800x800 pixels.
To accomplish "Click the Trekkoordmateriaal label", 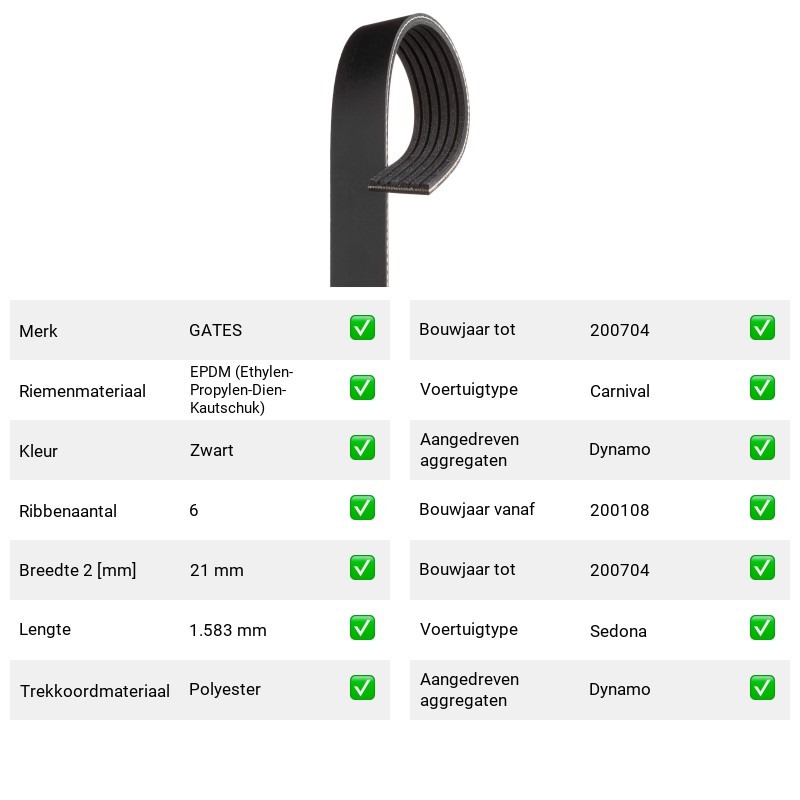I will (94, 691).
